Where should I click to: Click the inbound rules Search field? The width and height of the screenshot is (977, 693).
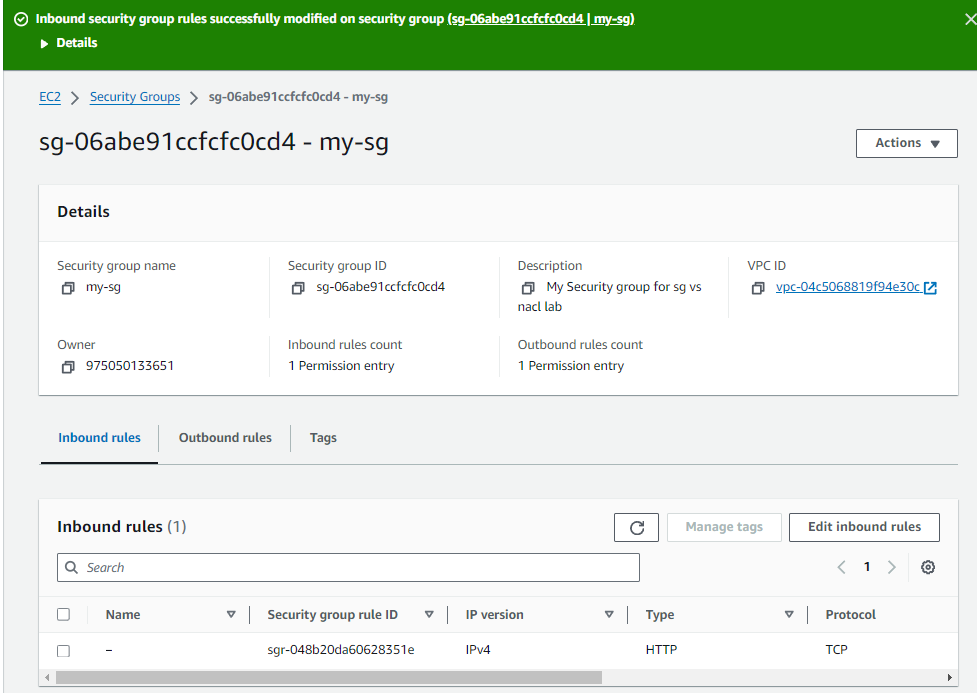pos(348,568)
